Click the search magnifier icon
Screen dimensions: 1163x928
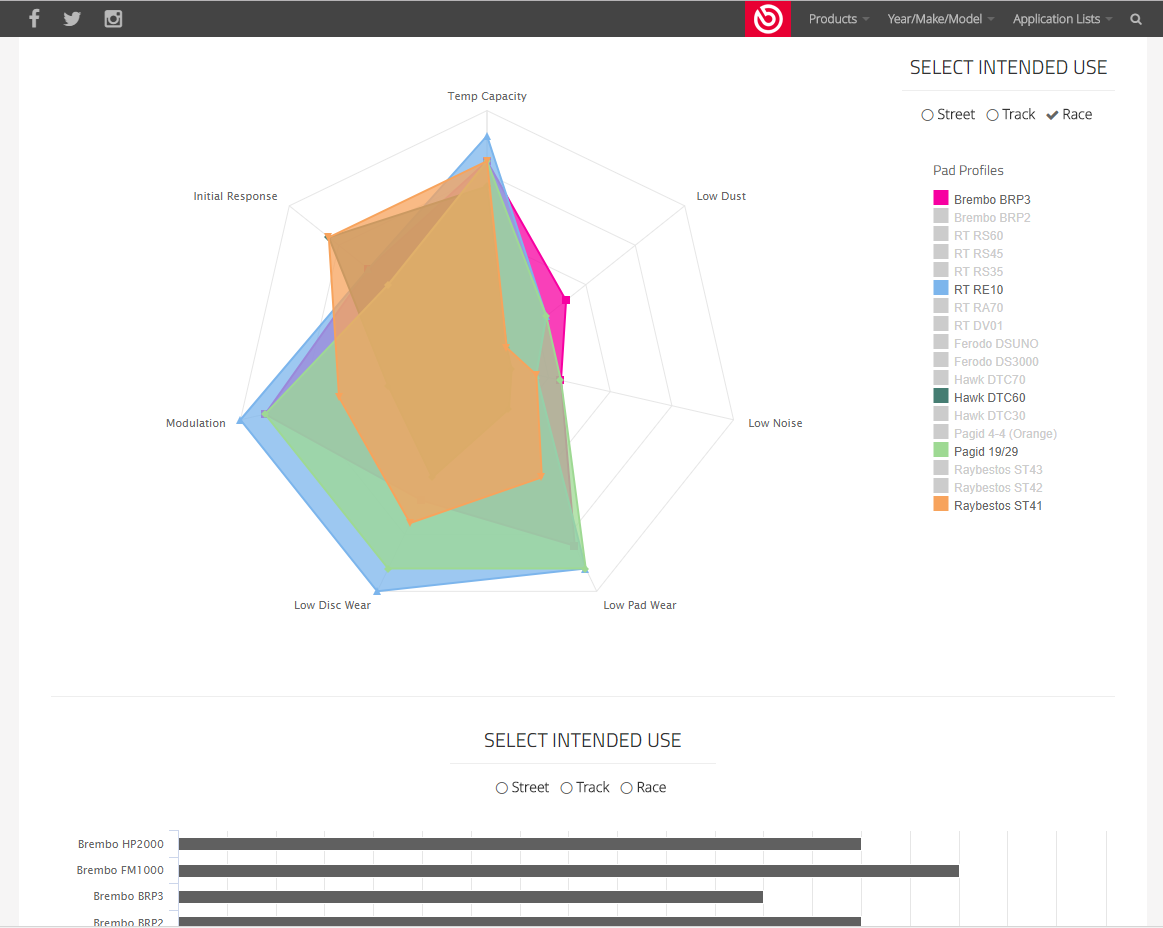click(1136, 19)
